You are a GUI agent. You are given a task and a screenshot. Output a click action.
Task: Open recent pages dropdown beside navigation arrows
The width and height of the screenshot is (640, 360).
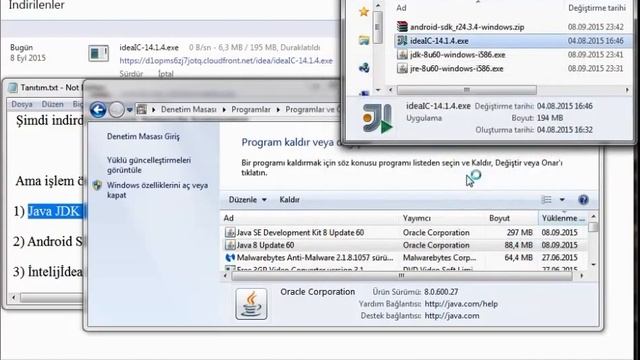130,110
